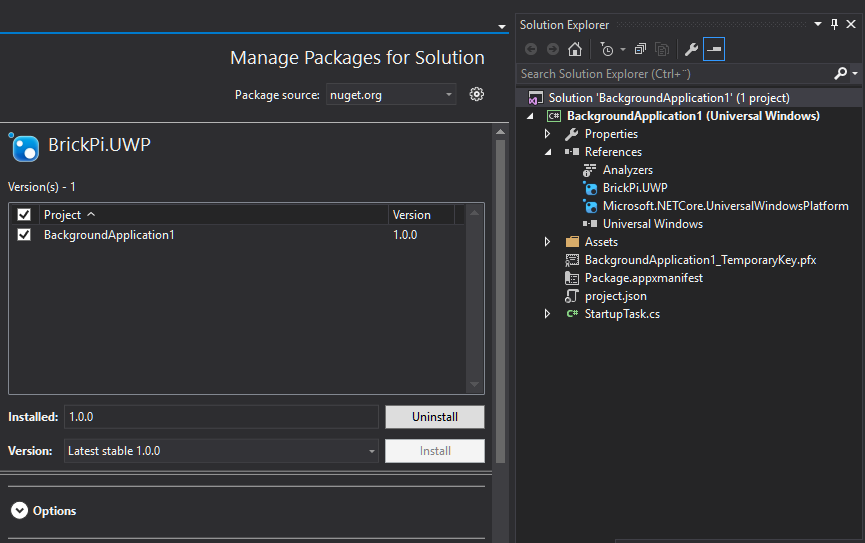Select the Assets folder item
Viewport: 865px width, 543px height.
[x=601, y=242]
